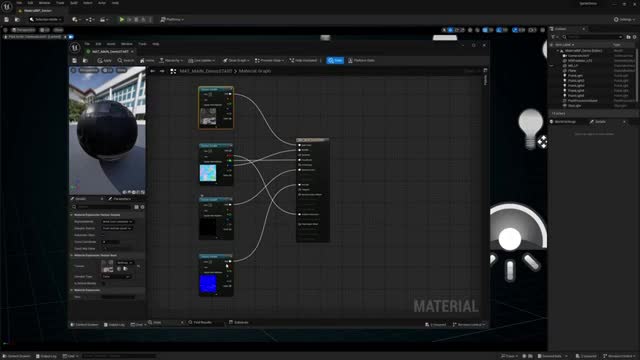This screenshot has height=360, width=640.
Task: Open Help menu of material editor
Action: pyautogui.click(x=156, y=44)
